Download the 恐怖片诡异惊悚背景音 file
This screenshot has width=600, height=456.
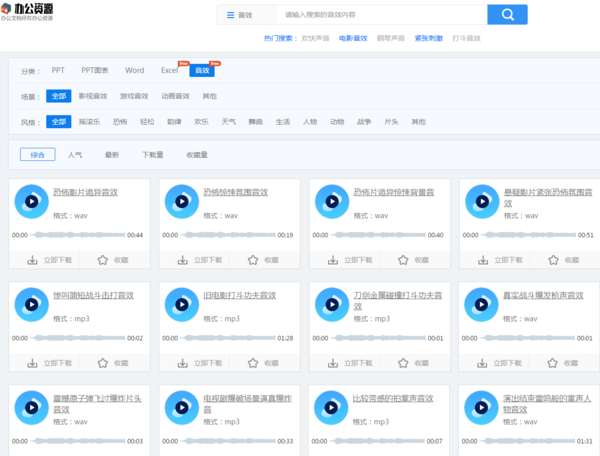point(350,260)
